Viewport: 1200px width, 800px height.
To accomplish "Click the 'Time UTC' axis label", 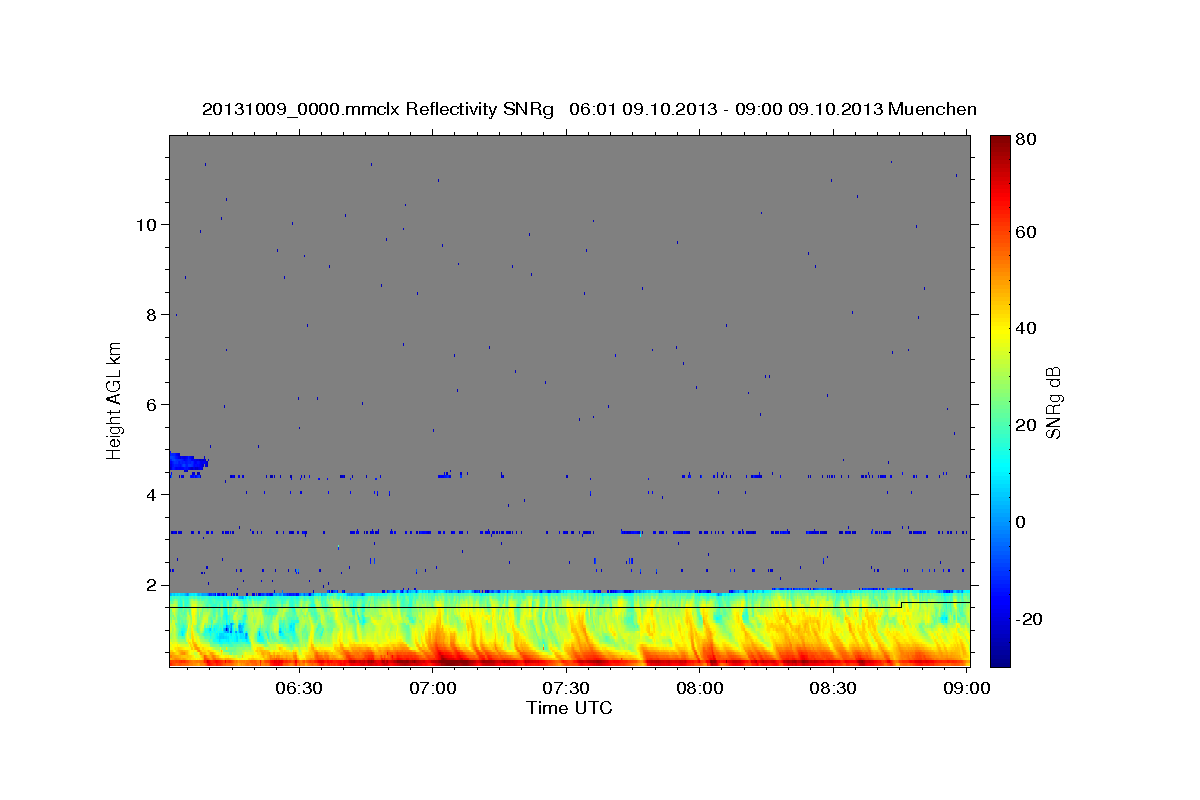I will point(569,708).
